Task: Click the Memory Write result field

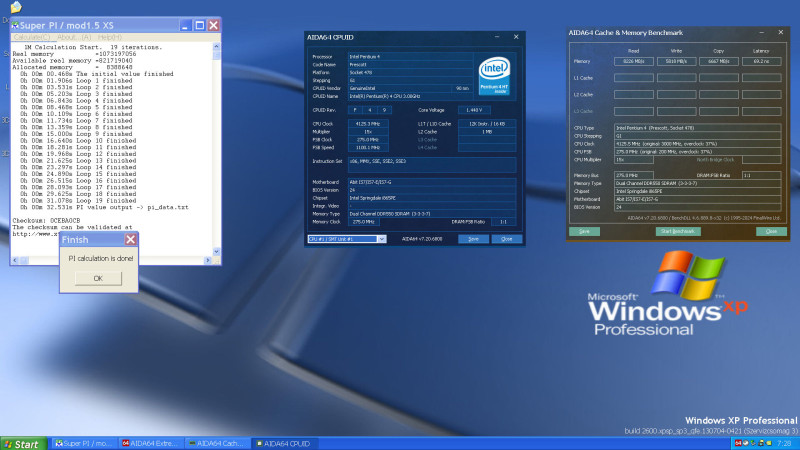Action: [x=677, y=61]
